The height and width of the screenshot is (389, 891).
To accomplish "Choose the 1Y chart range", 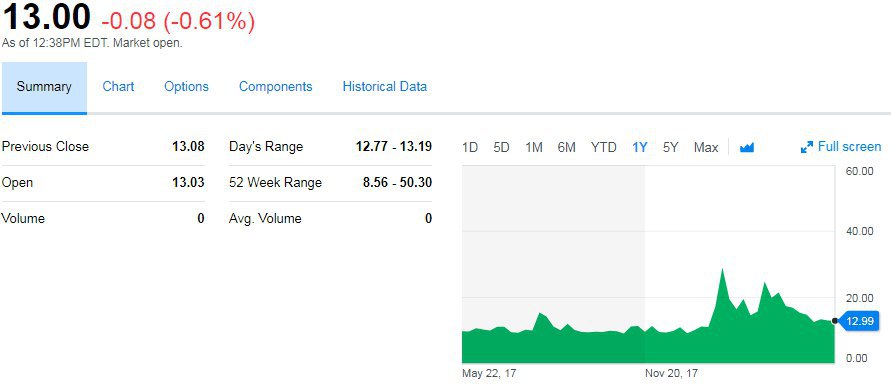I will tap(640, 148).
